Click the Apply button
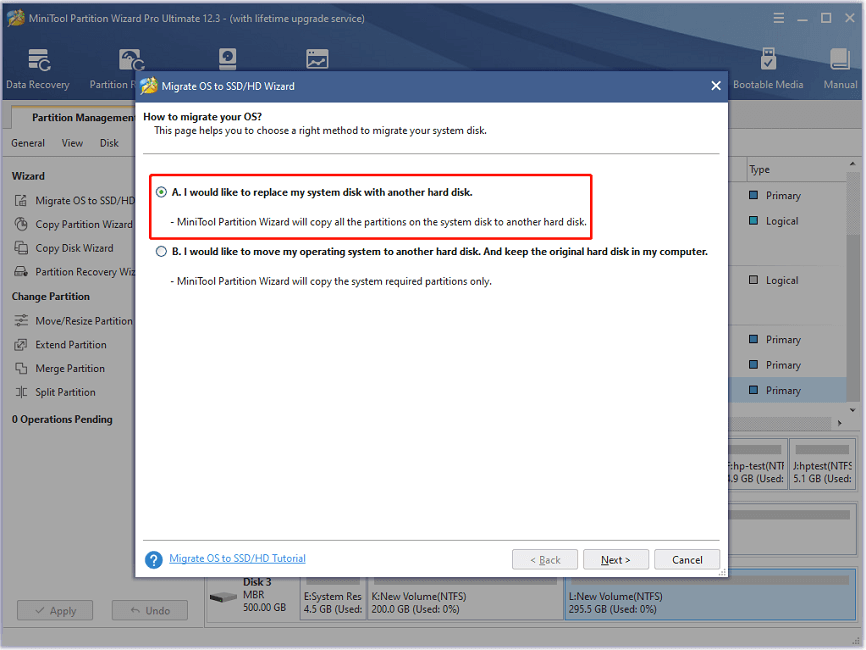This screenshot has height=650, width=866. pyautogui.click(x=55, y=611)
